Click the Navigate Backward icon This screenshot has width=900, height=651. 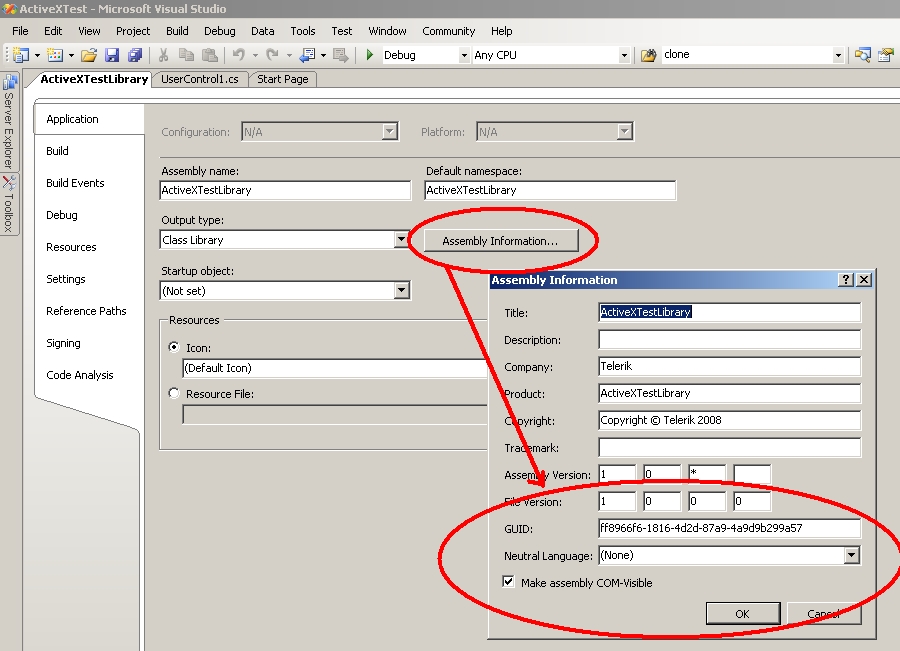(308, 55)
